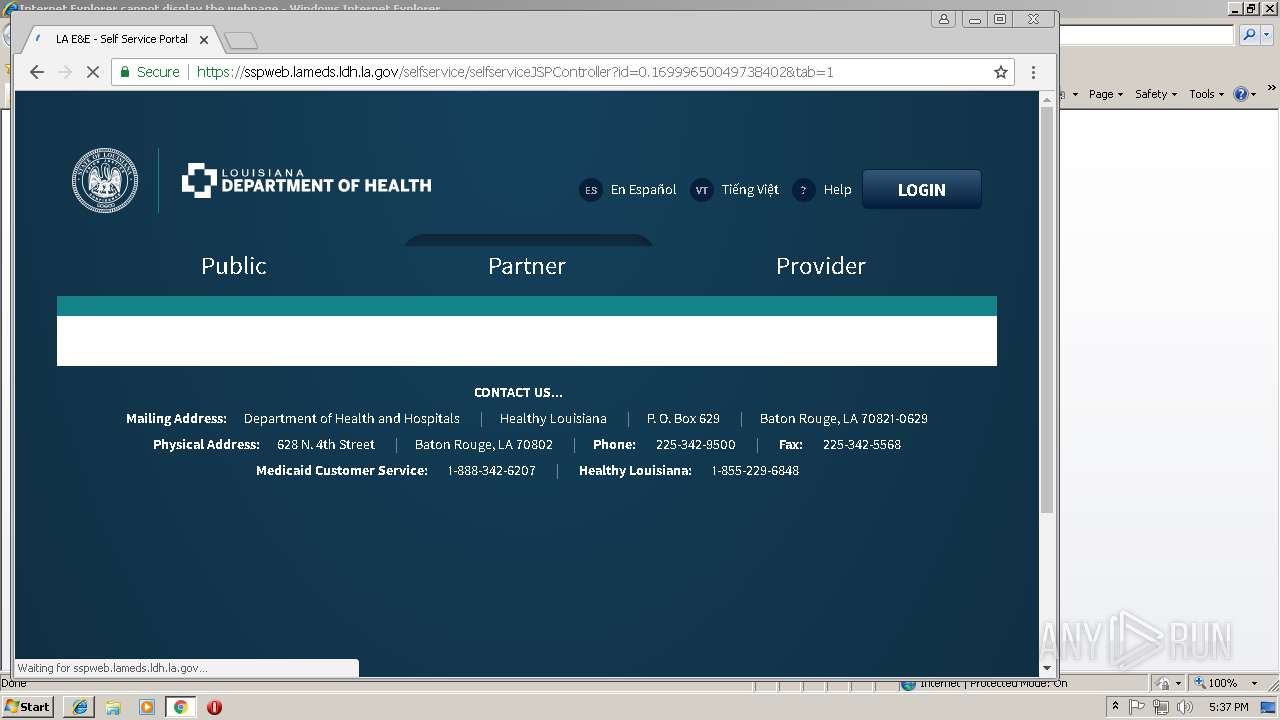Expand the IE search provider dropdown arrow

pyautogui.click(x=1267, y=35)
